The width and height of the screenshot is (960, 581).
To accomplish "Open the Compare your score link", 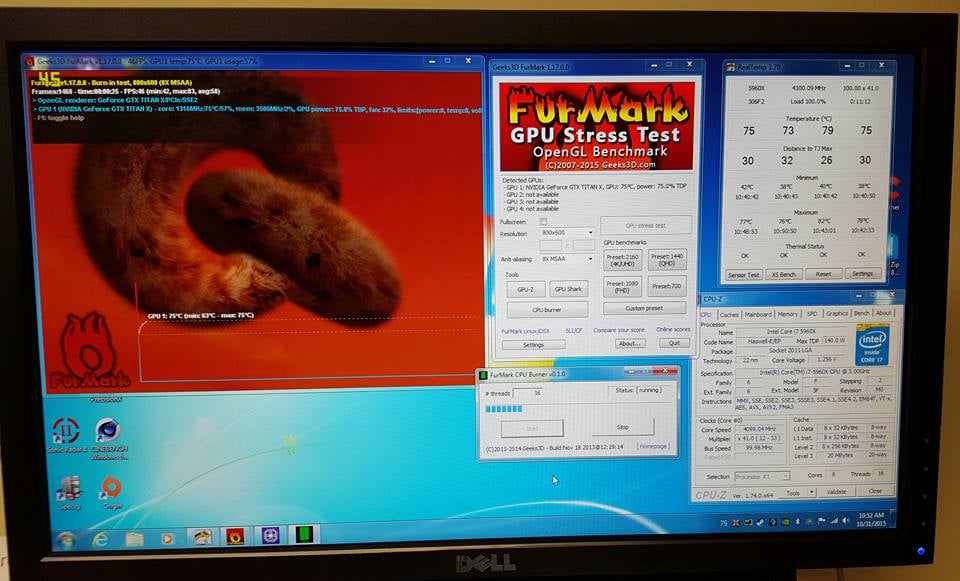I will (618, 330).
